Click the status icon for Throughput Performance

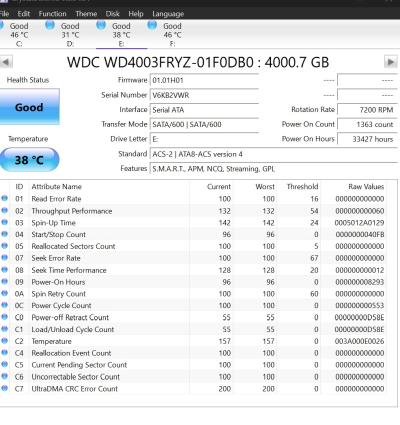coord(5,210)
